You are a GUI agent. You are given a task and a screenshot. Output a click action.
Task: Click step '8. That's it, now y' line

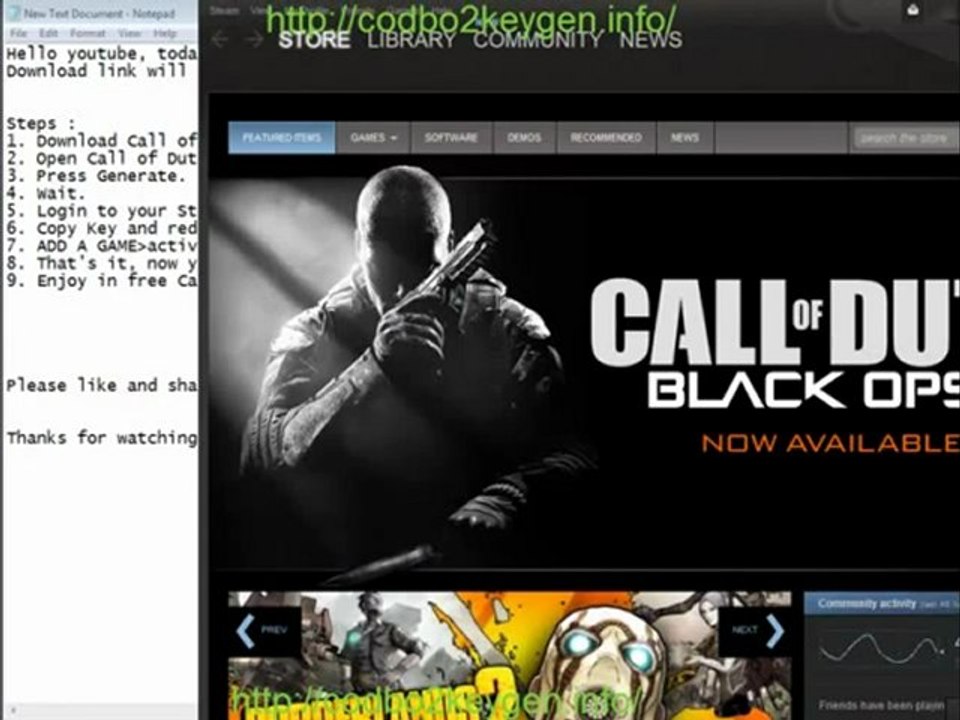tap(101, 263)
